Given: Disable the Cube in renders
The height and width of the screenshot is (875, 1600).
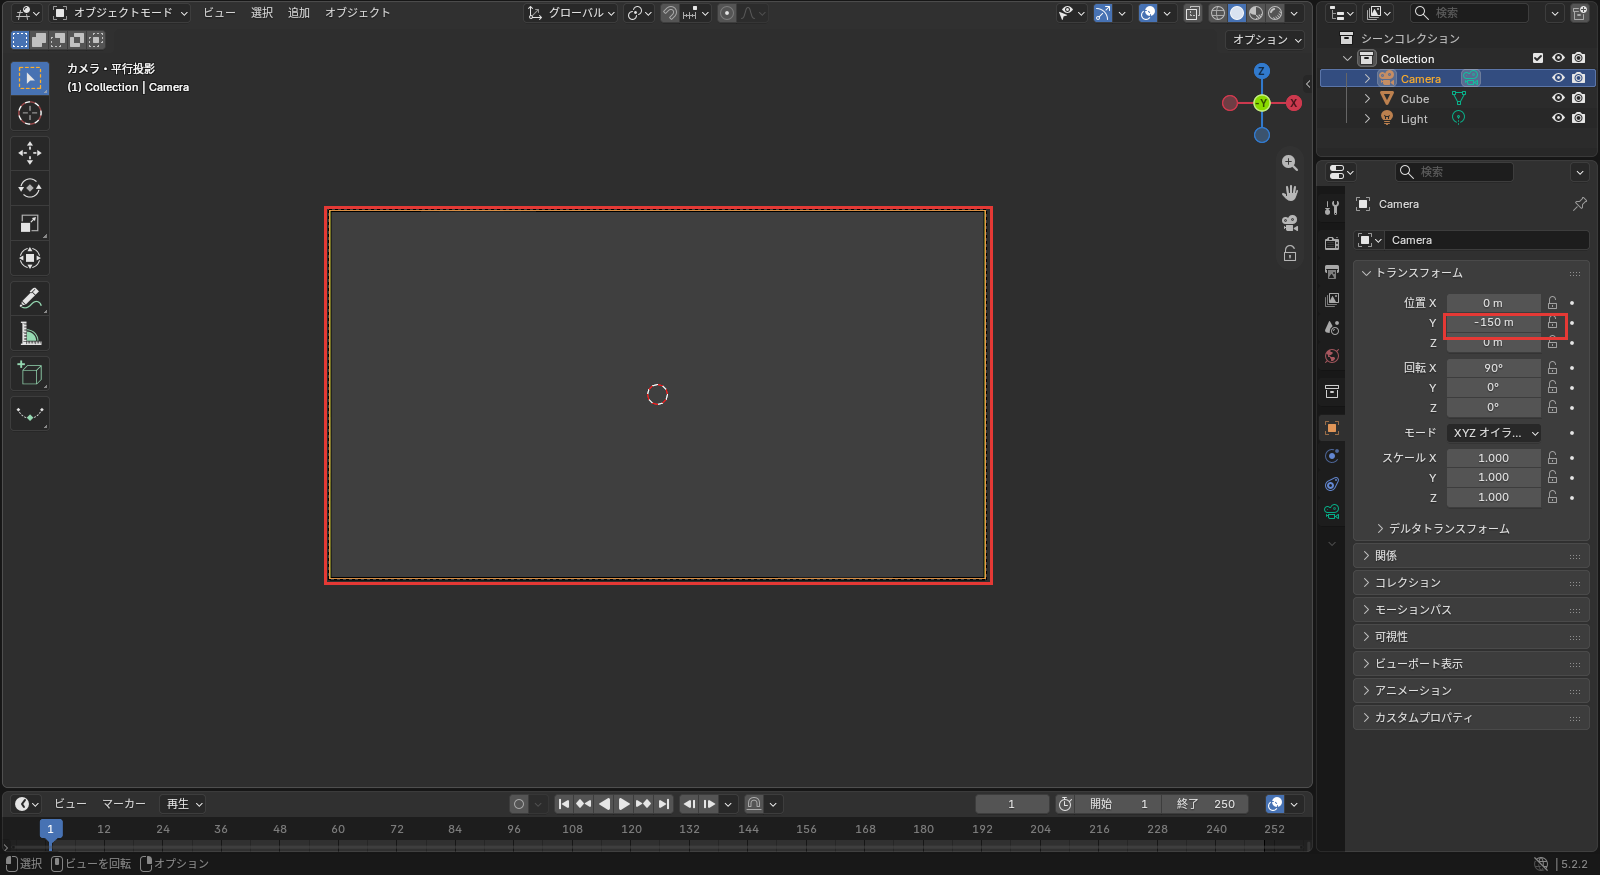Looking at the screenshot, I should tap(1578, 98).
